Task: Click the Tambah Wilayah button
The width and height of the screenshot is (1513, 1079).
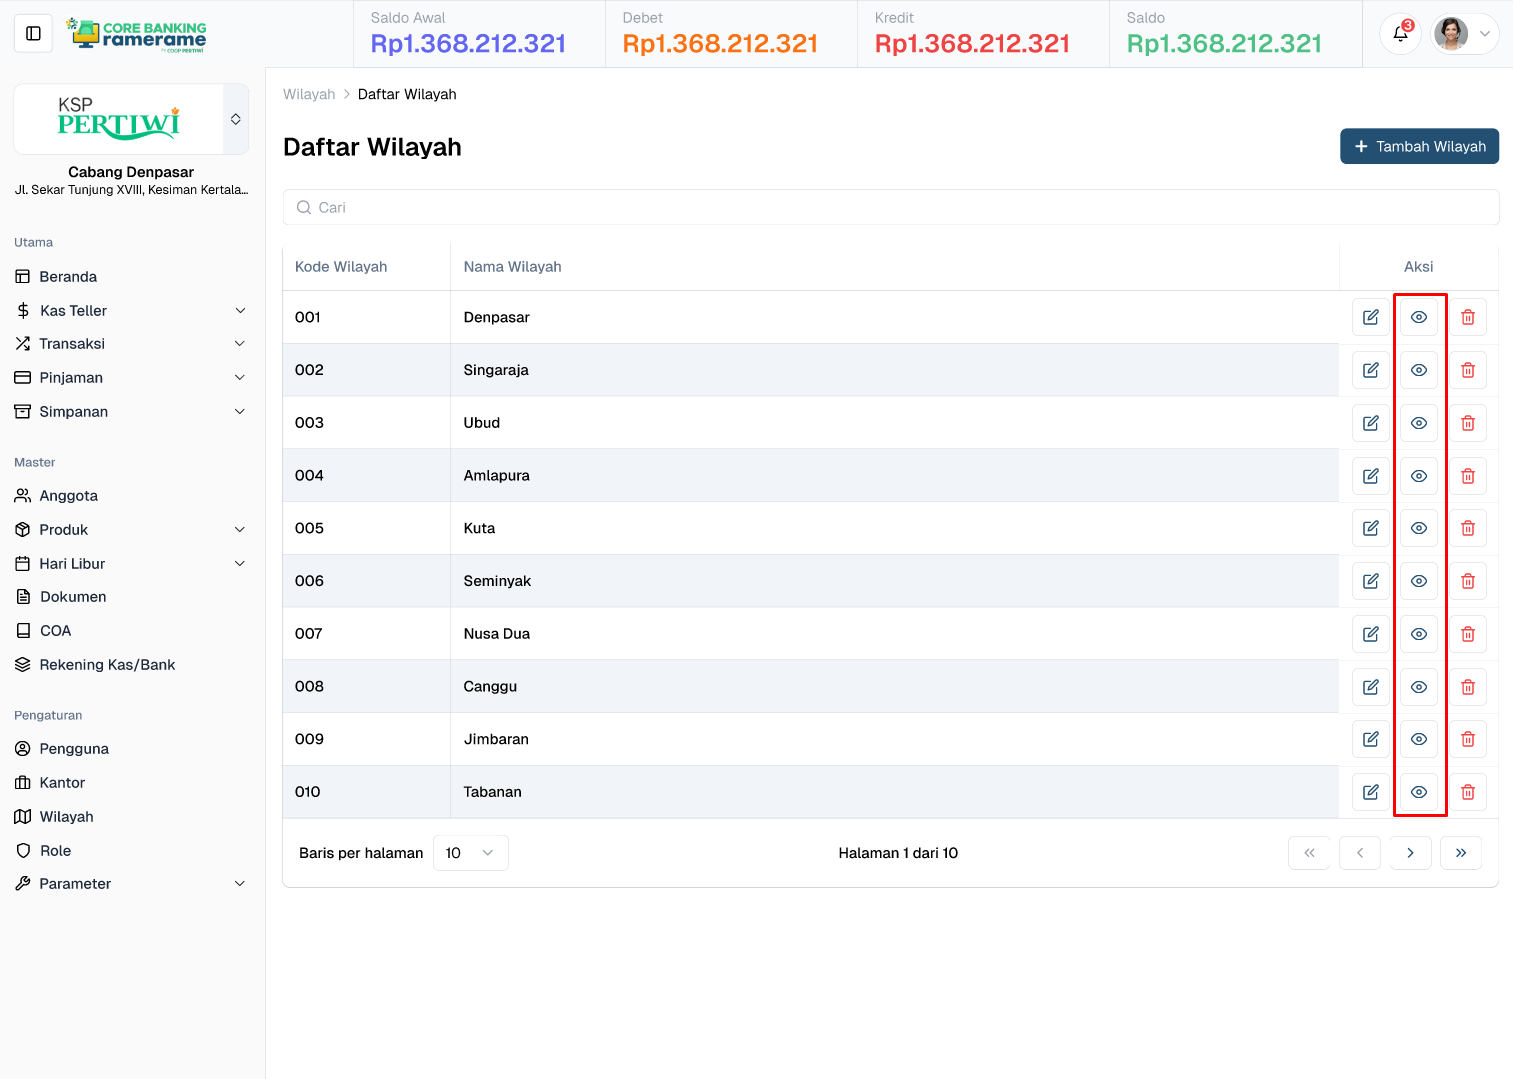Action: pyautogui.click(x=1419, y=146)
